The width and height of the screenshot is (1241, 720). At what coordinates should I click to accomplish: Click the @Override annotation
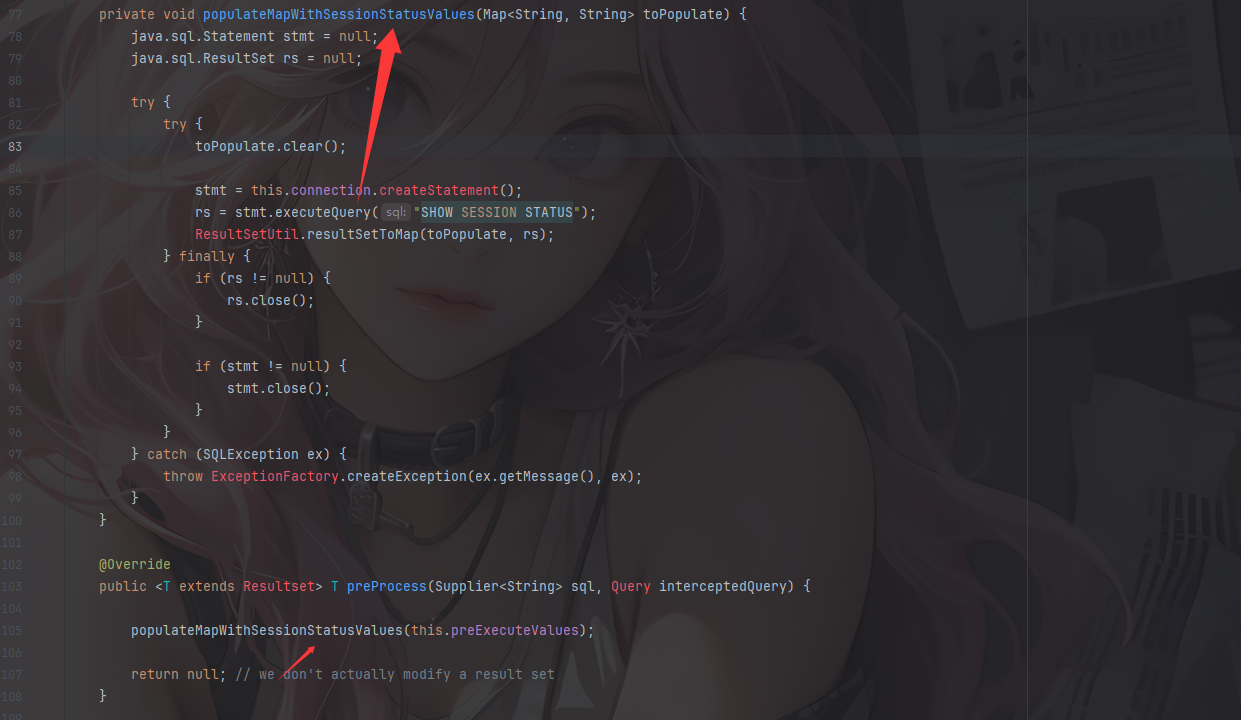[x=134, y=564]
